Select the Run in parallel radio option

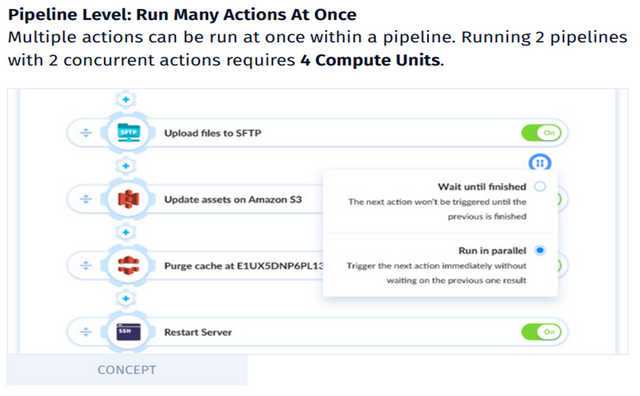coord(540,250)
